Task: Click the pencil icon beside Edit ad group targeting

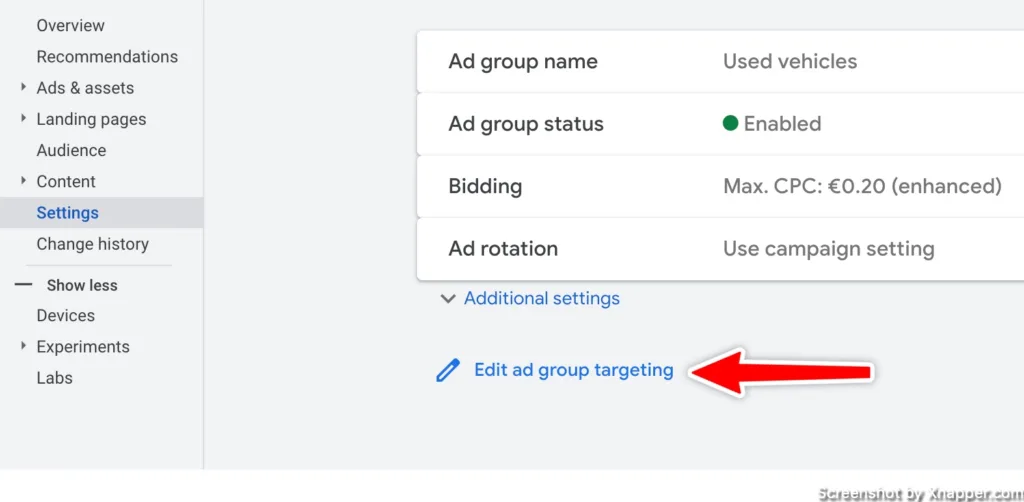Action: click(x=448, y=371)
